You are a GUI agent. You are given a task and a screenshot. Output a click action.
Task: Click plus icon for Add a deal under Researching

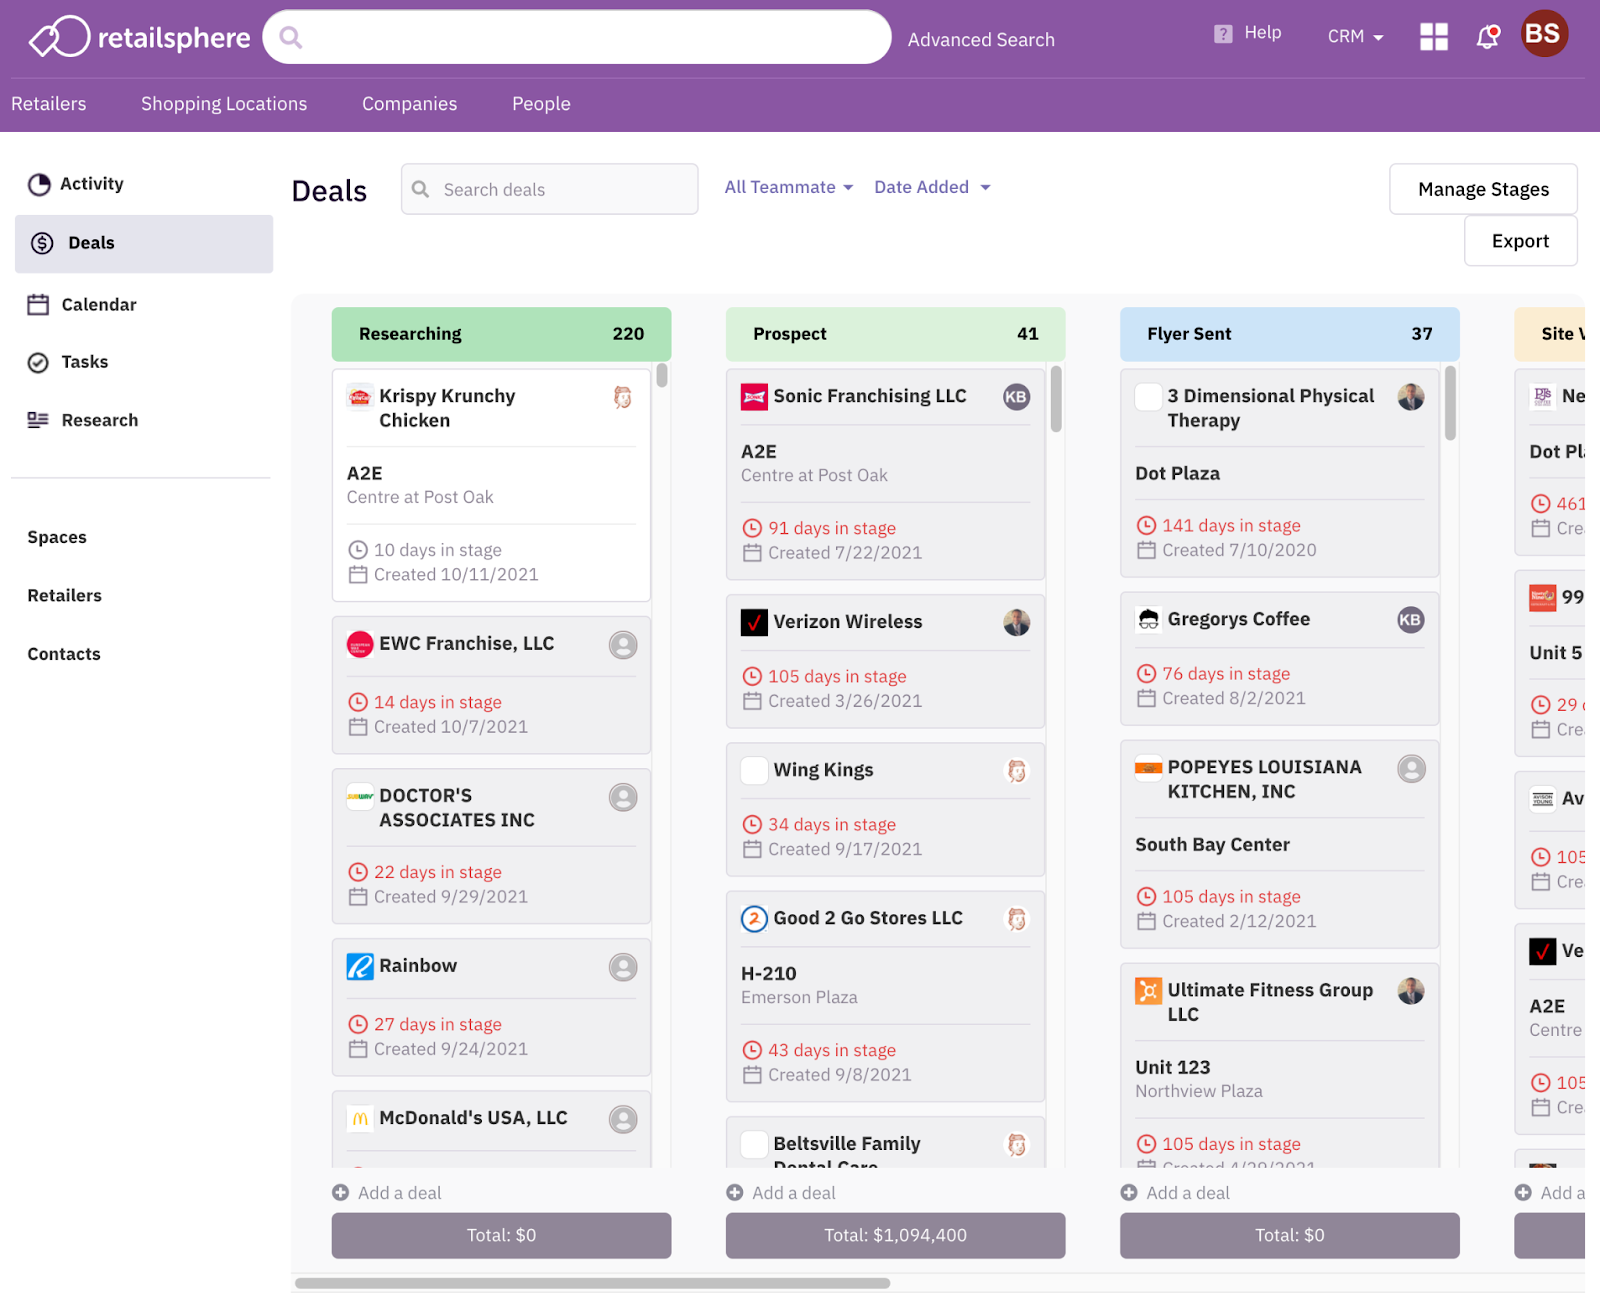341,1193
